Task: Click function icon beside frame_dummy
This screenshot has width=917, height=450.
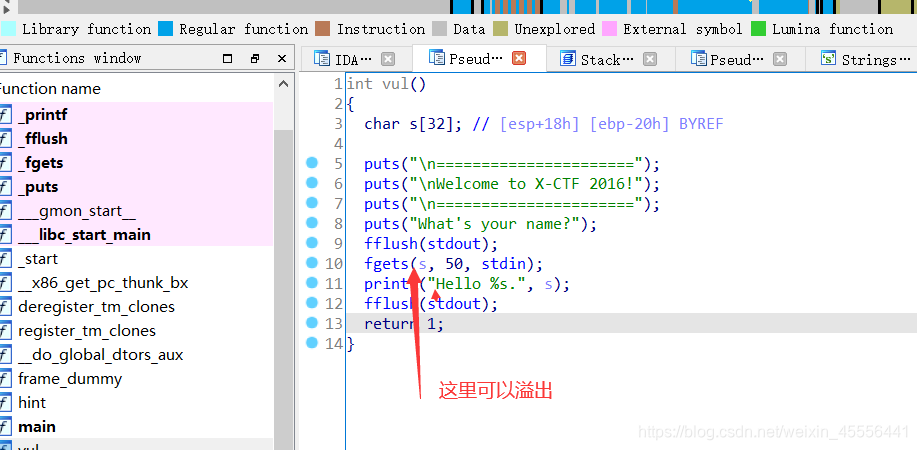Action: point(5,379)
